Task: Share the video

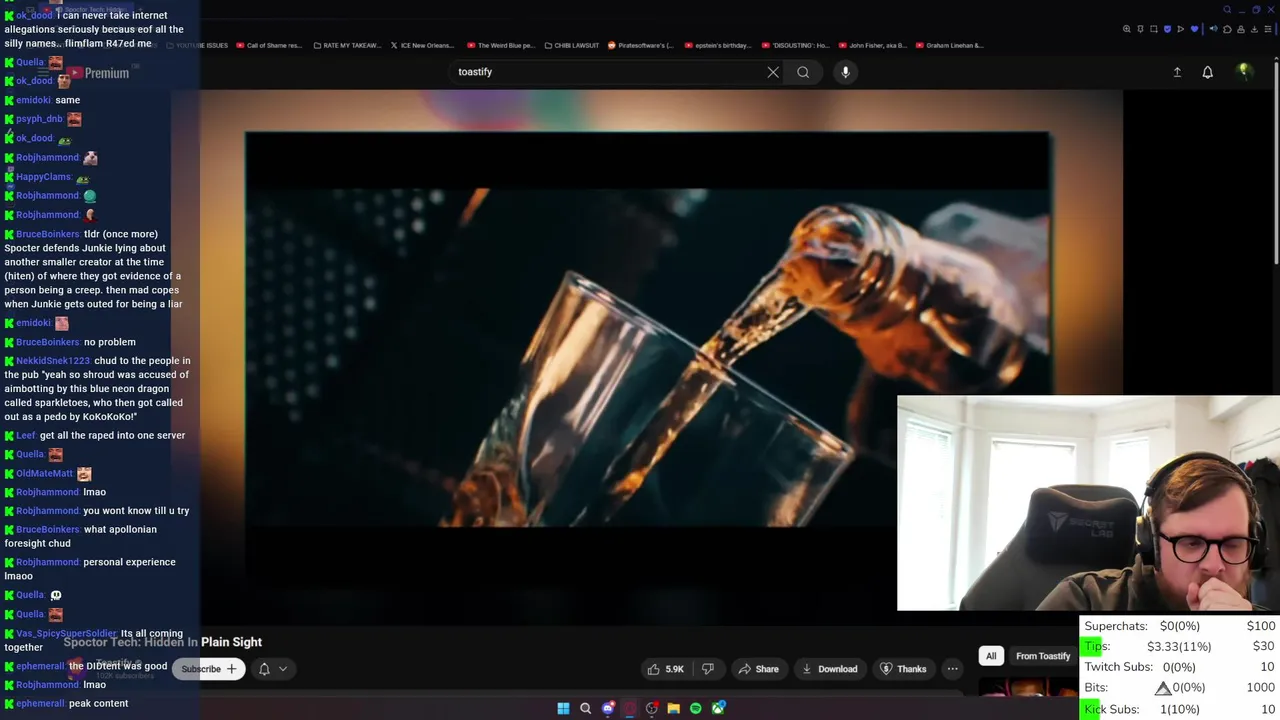Action: click(757, 669)
